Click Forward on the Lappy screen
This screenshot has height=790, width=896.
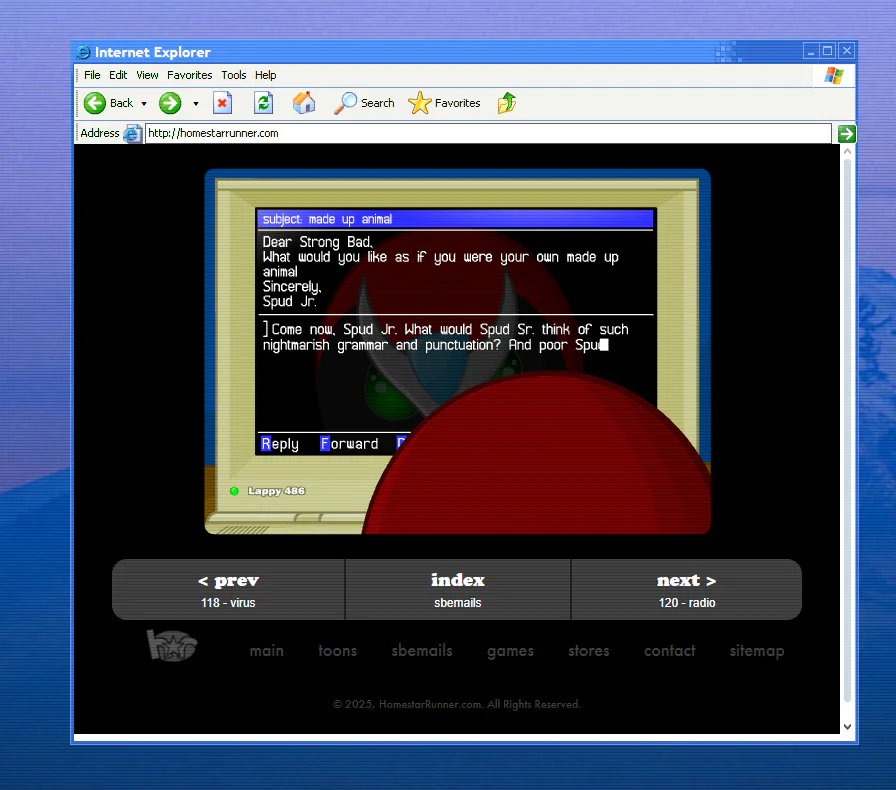pyautogui.click(x=349, y=444)
